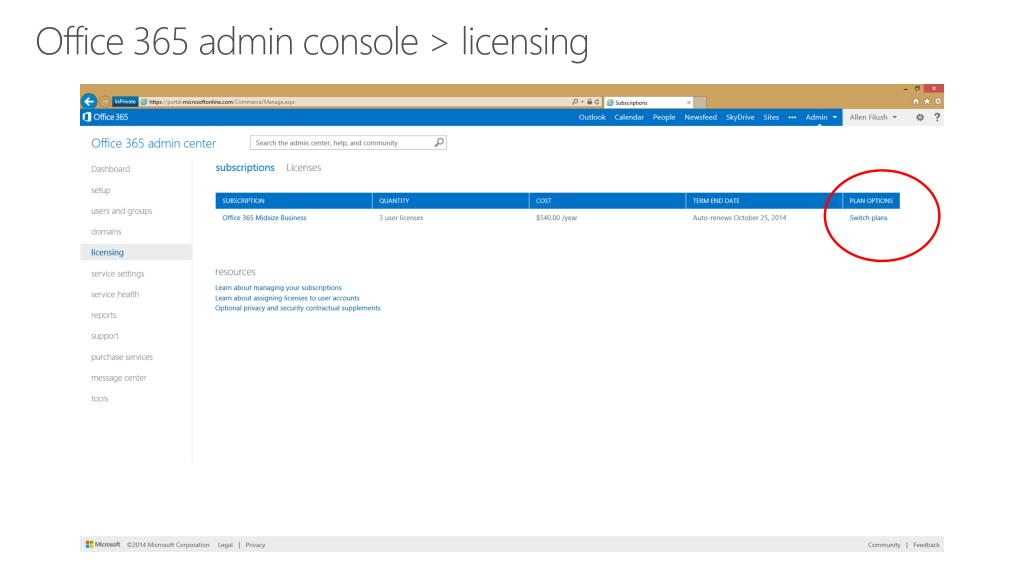The width and height of the screenshot is (1024, 576).
Task: Go to Dashboard in the sidebar
Action: pos(110,169)
